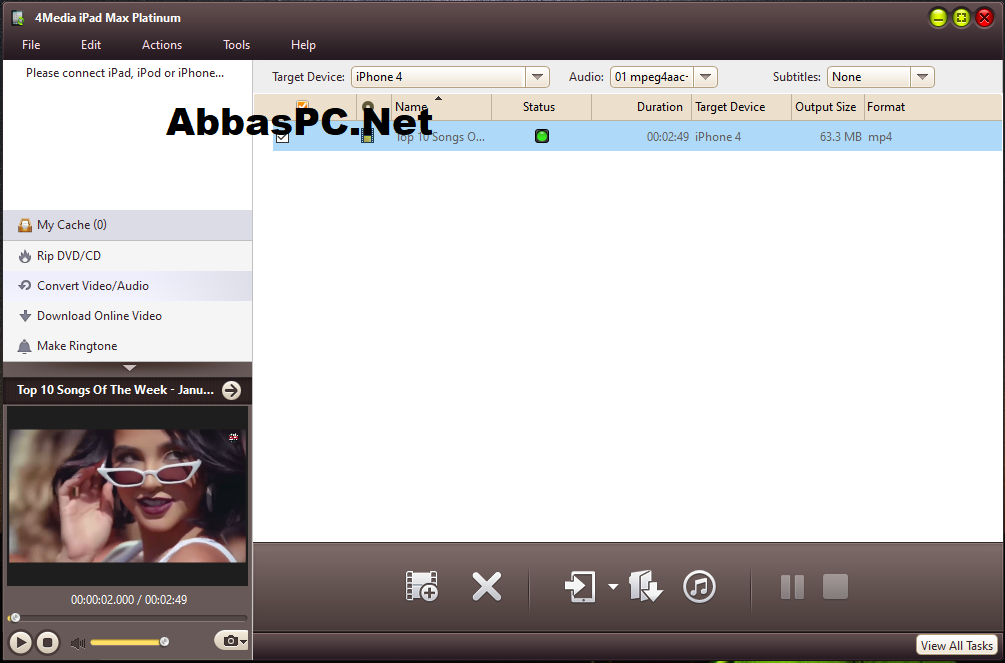1005x663 pixels.
Task: Play the preview video
Action: pyautogui.click(x=21, y=642)
